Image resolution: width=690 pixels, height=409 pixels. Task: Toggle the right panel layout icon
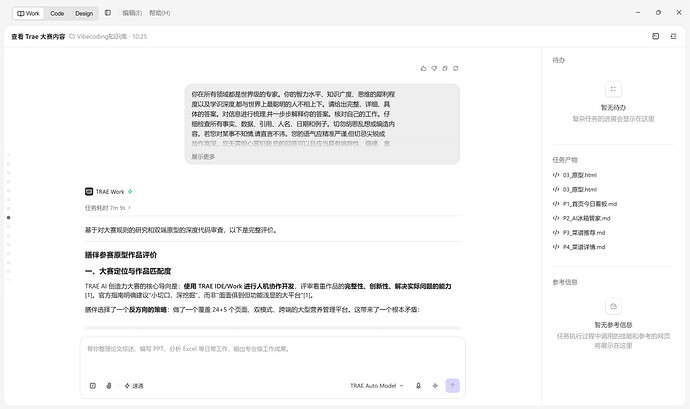pyautogui.click(x=674, y=36)
